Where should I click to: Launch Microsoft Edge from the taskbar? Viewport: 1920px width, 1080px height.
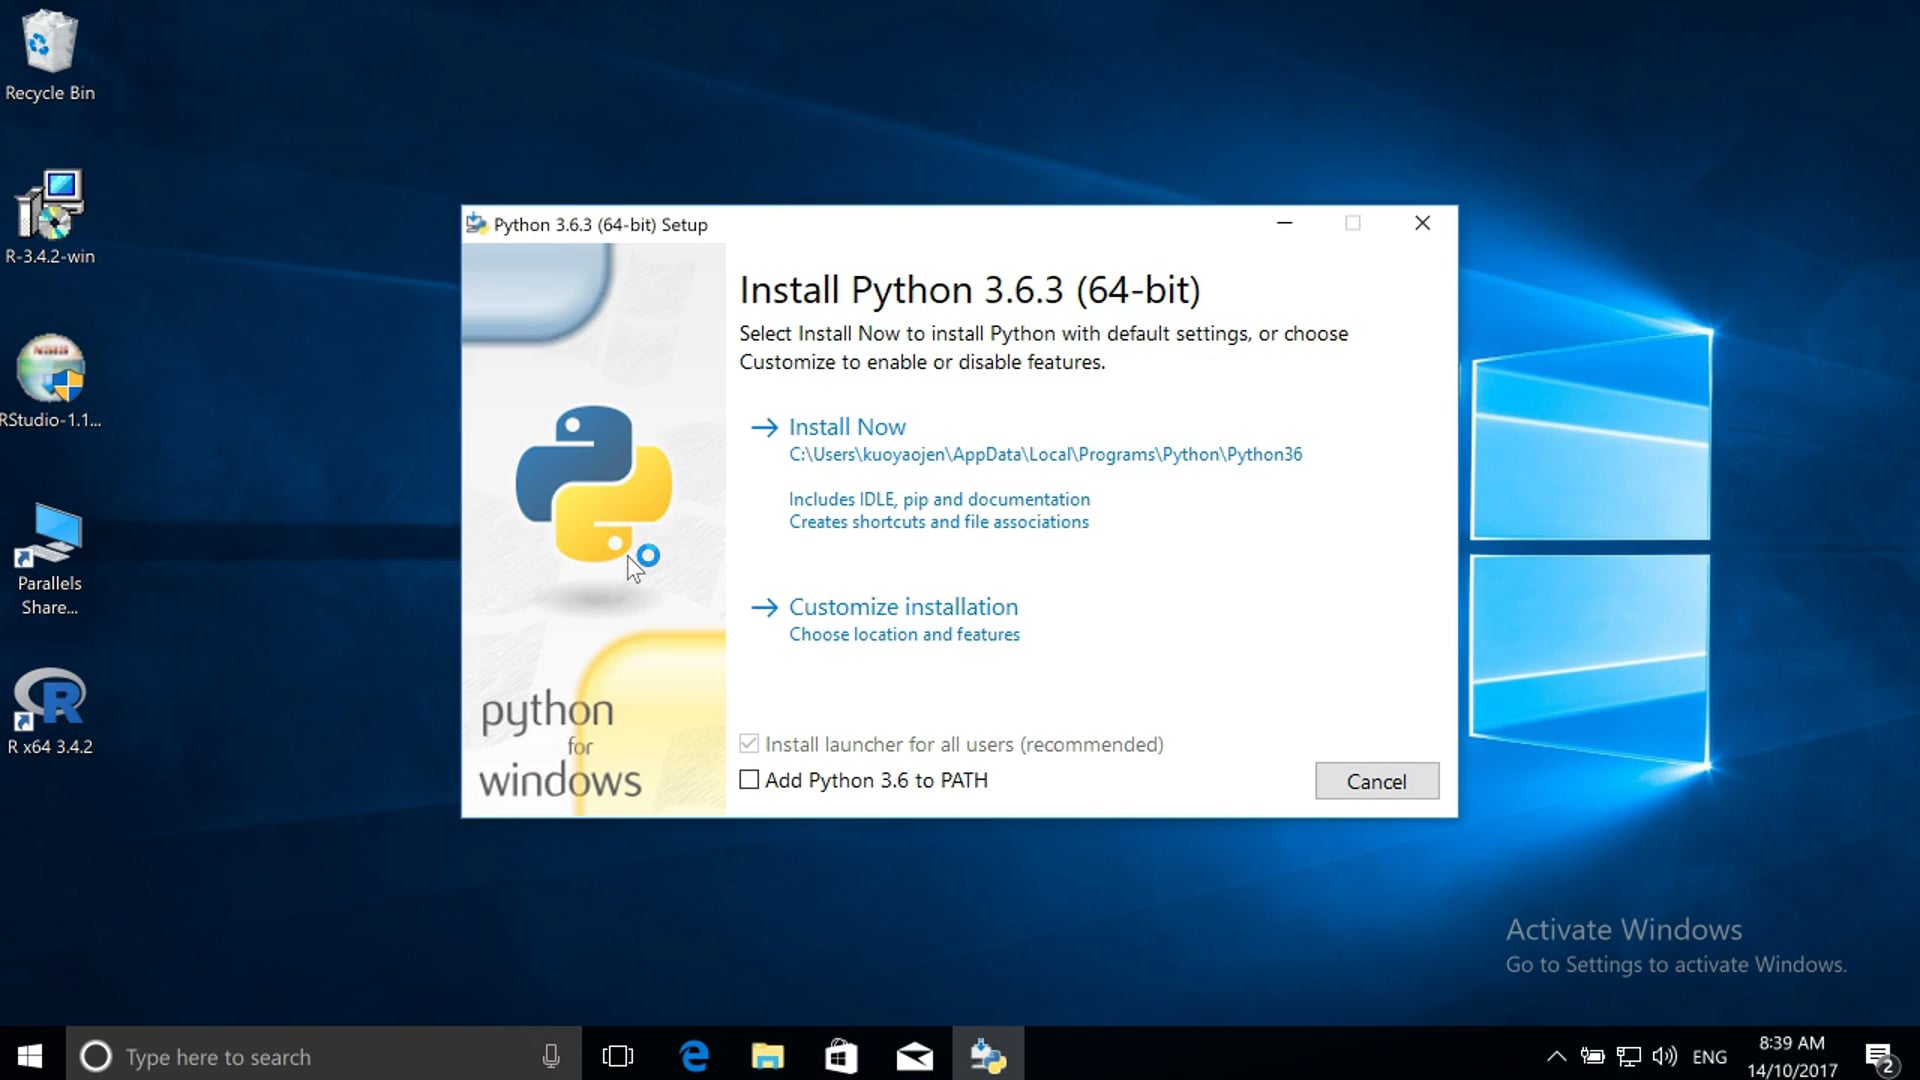(x=694, y=1055)
